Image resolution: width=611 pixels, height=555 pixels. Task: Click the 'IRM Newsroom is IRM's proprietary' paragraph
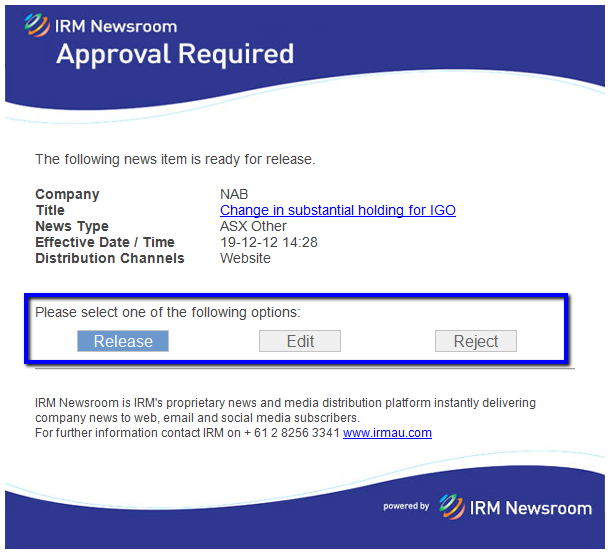285,410
